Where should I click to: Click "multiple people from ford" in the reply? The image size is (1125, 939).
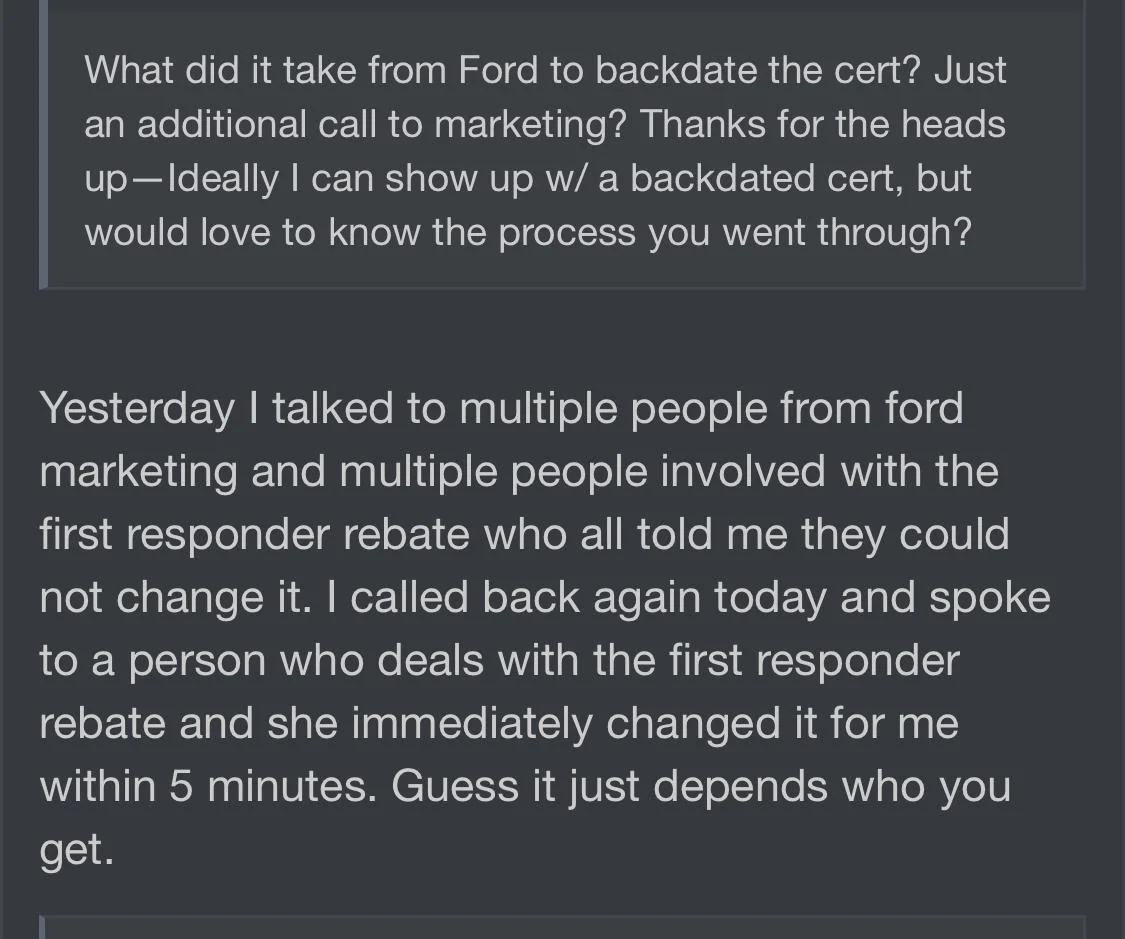point(711,409)
